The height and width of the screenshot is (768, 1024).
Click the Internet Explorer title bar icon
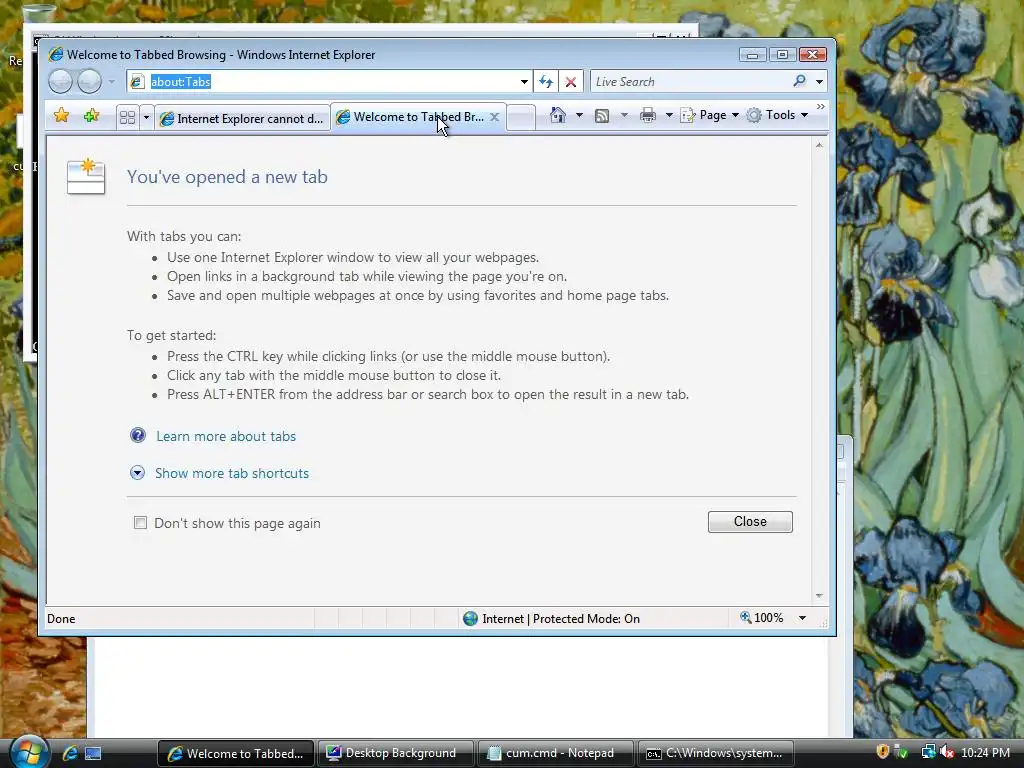point(56,54)
